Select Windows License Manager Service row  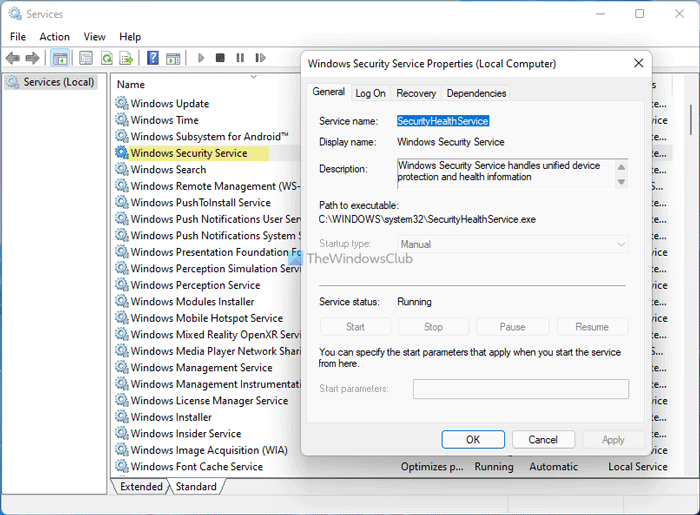202,400
